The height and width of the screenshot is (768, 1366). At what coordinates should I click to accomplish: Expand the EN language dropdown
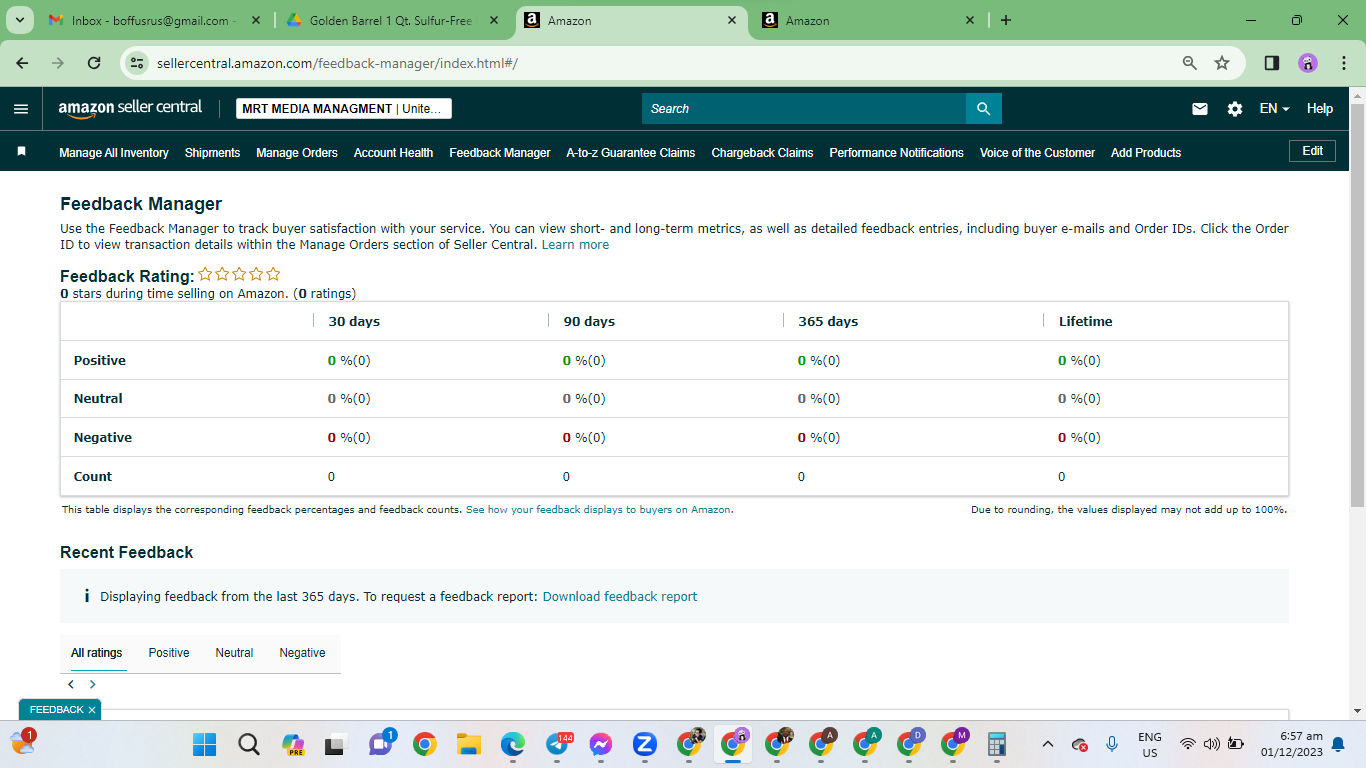click(x=1274, y=109)
